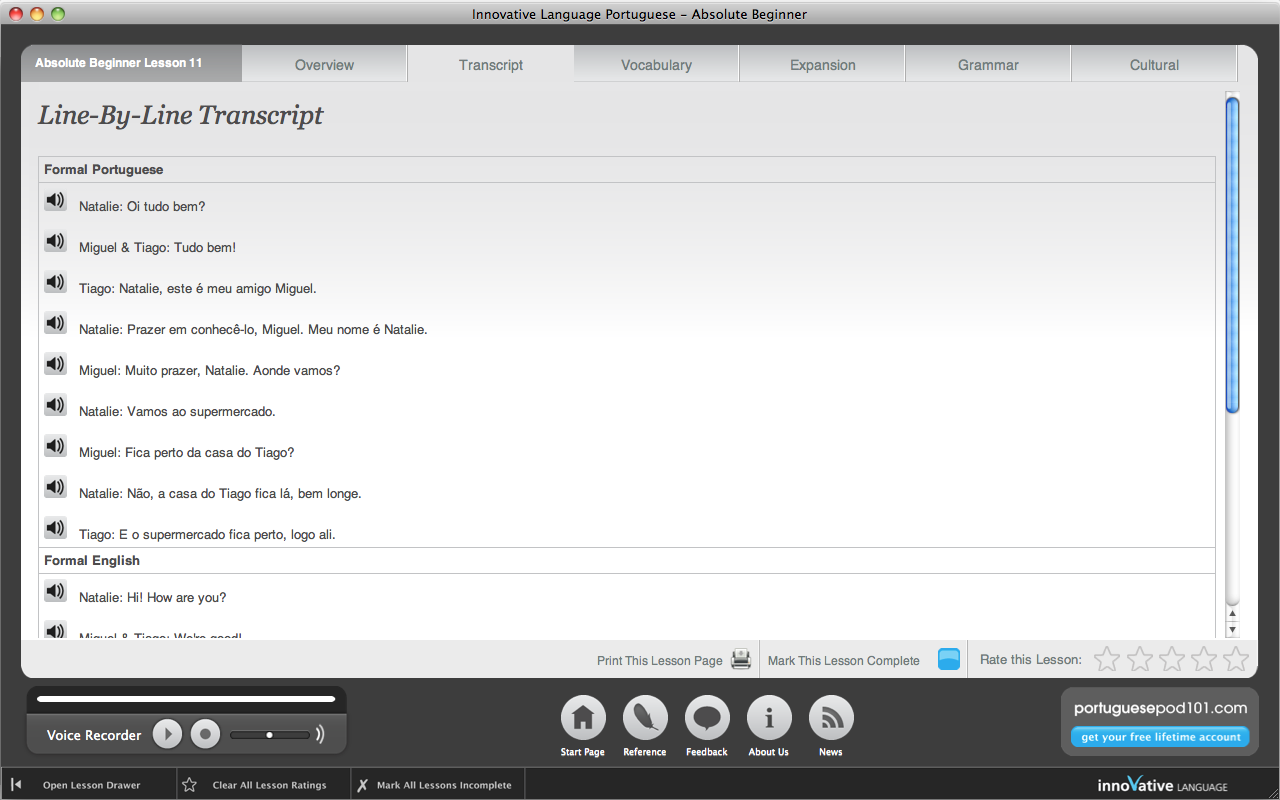The height and width of the screenshot is (800, 1280).
Task: Open the About Us info icon
Action: click(769, 718)
